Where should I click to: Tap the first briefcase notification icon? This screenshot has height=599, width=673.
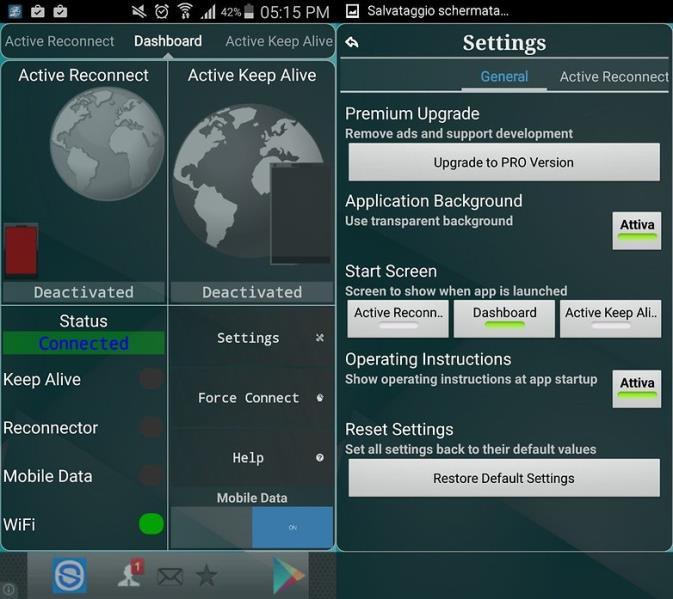coord(38,11)
